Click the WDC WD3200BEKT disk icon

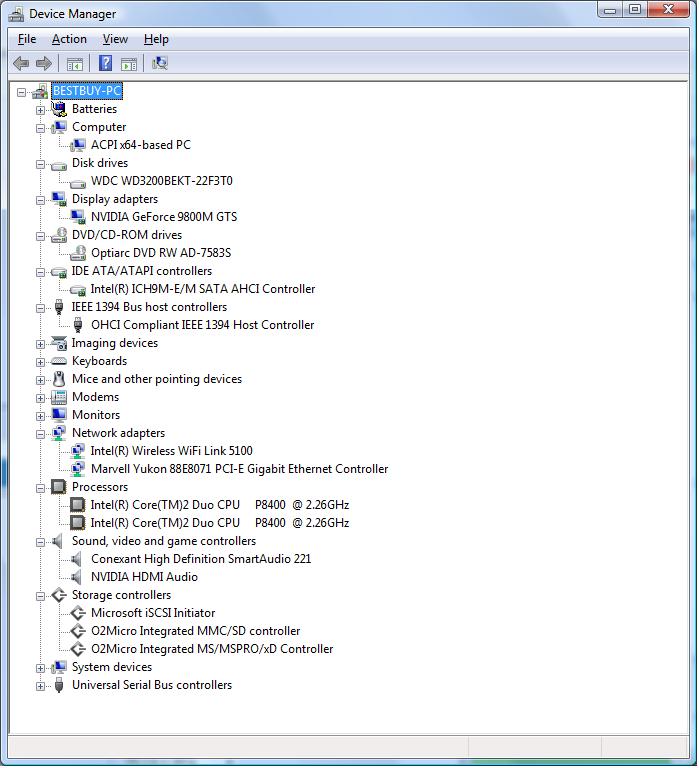pos(78,183)
